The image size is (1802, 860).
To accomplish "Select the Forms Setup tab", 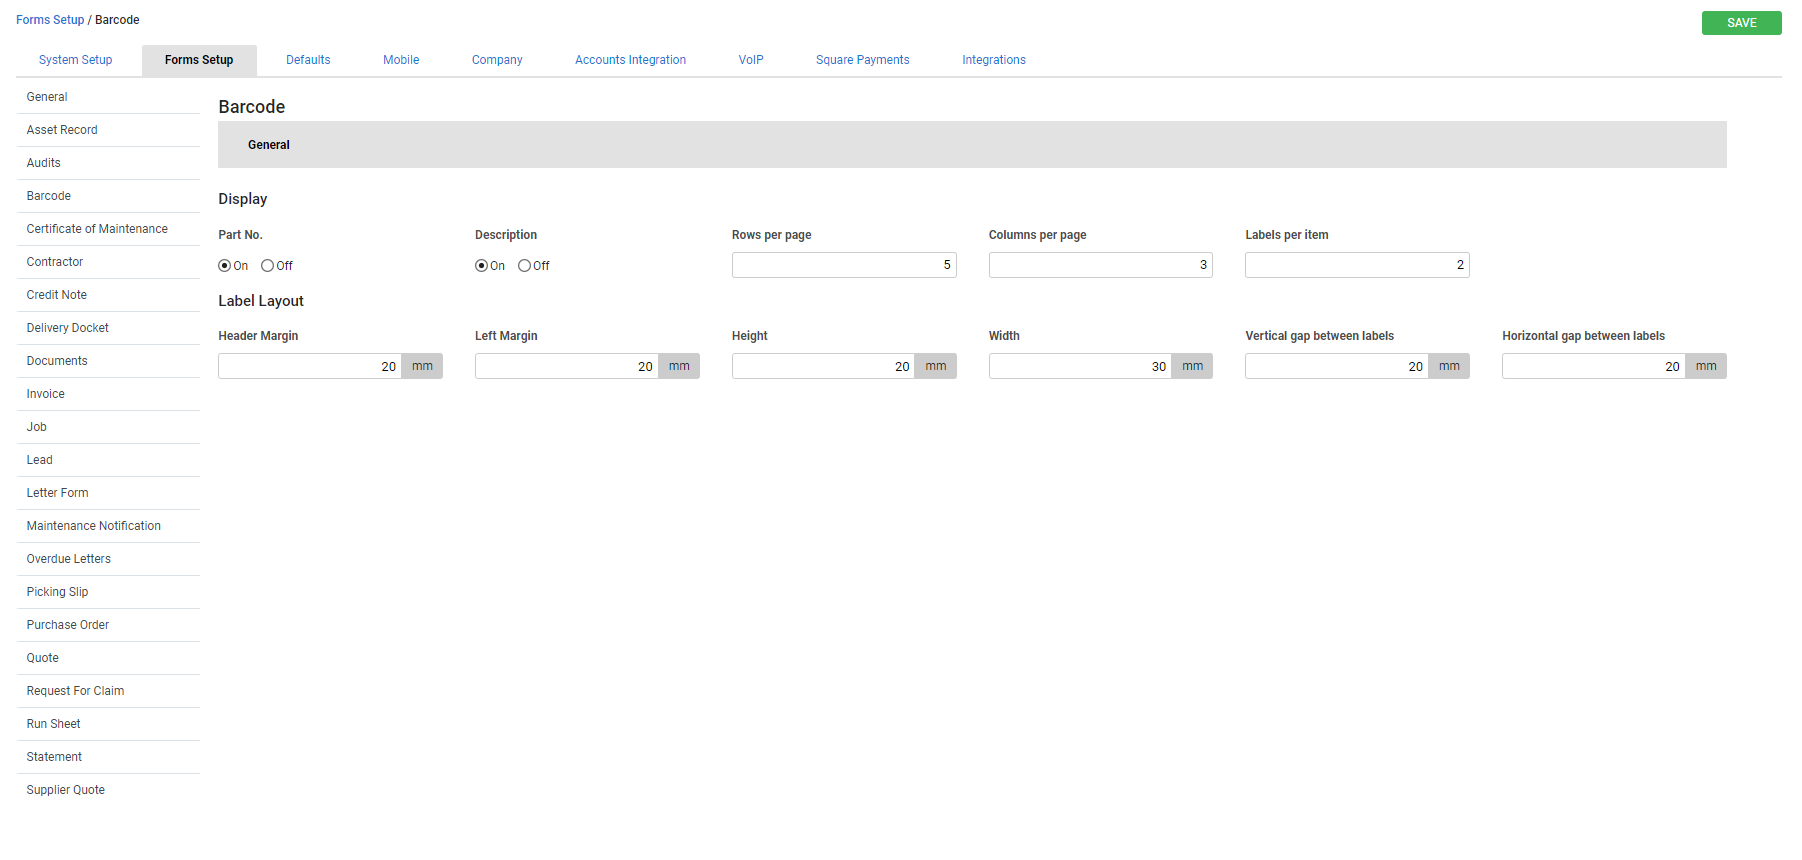I will (x=199, y=60).
